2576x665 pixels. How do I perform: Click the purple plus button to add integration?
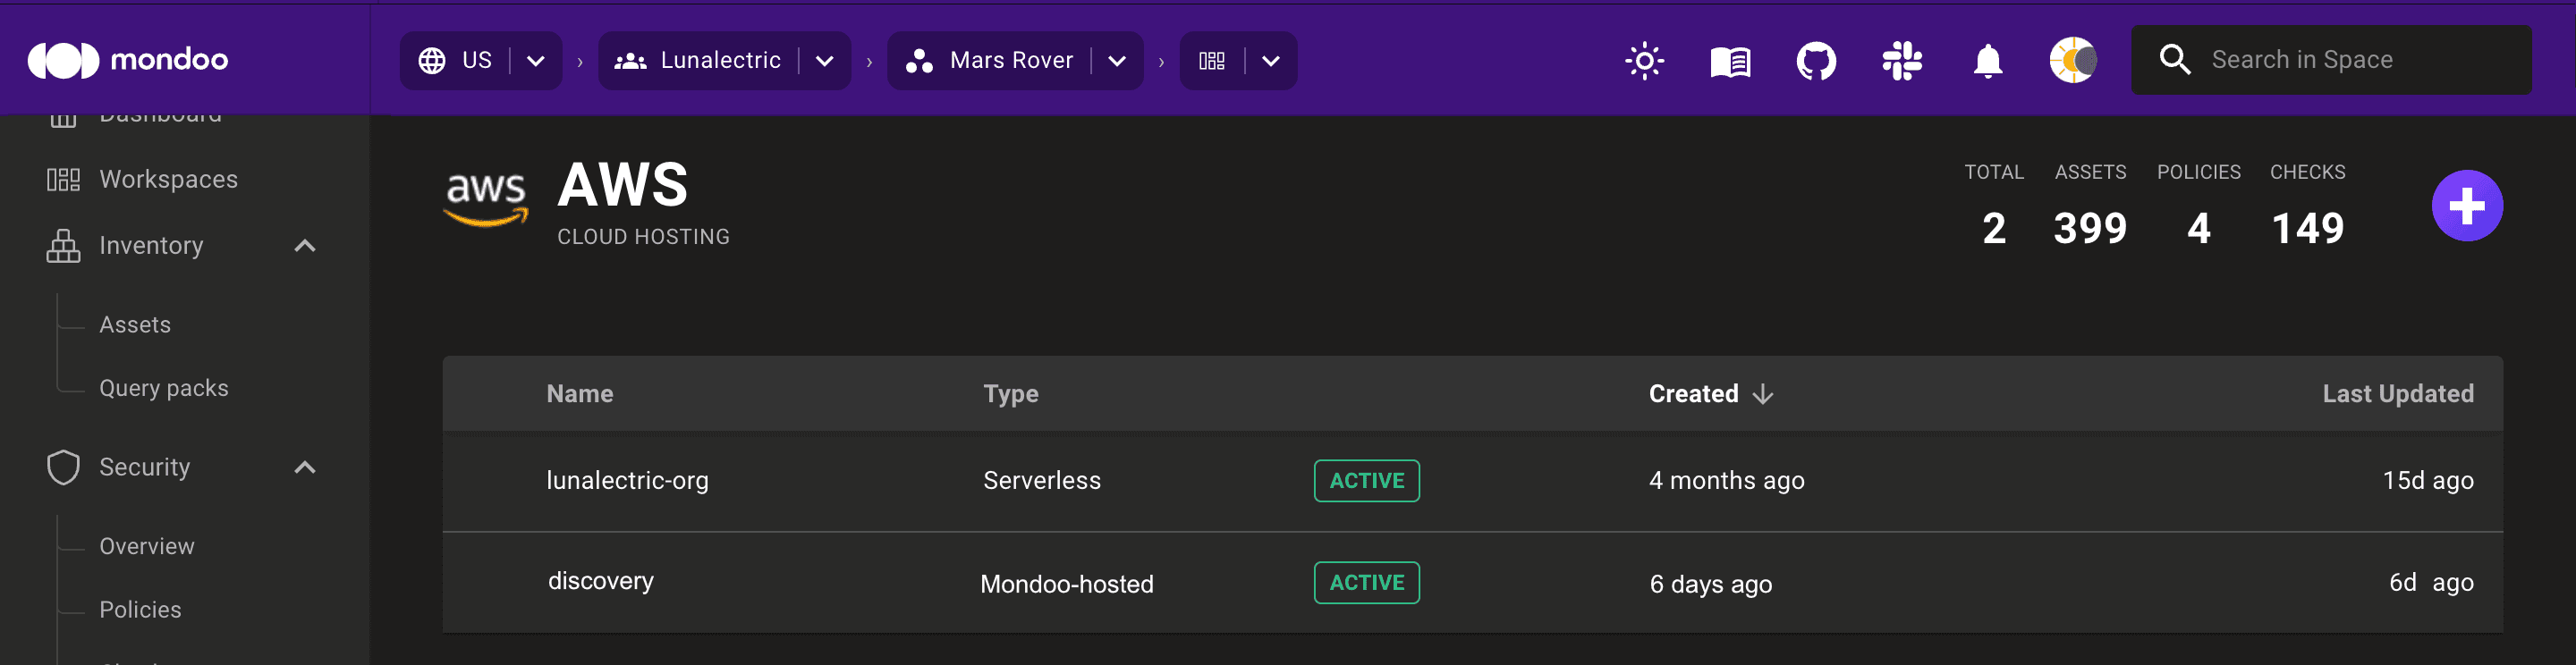(2466, 205)
